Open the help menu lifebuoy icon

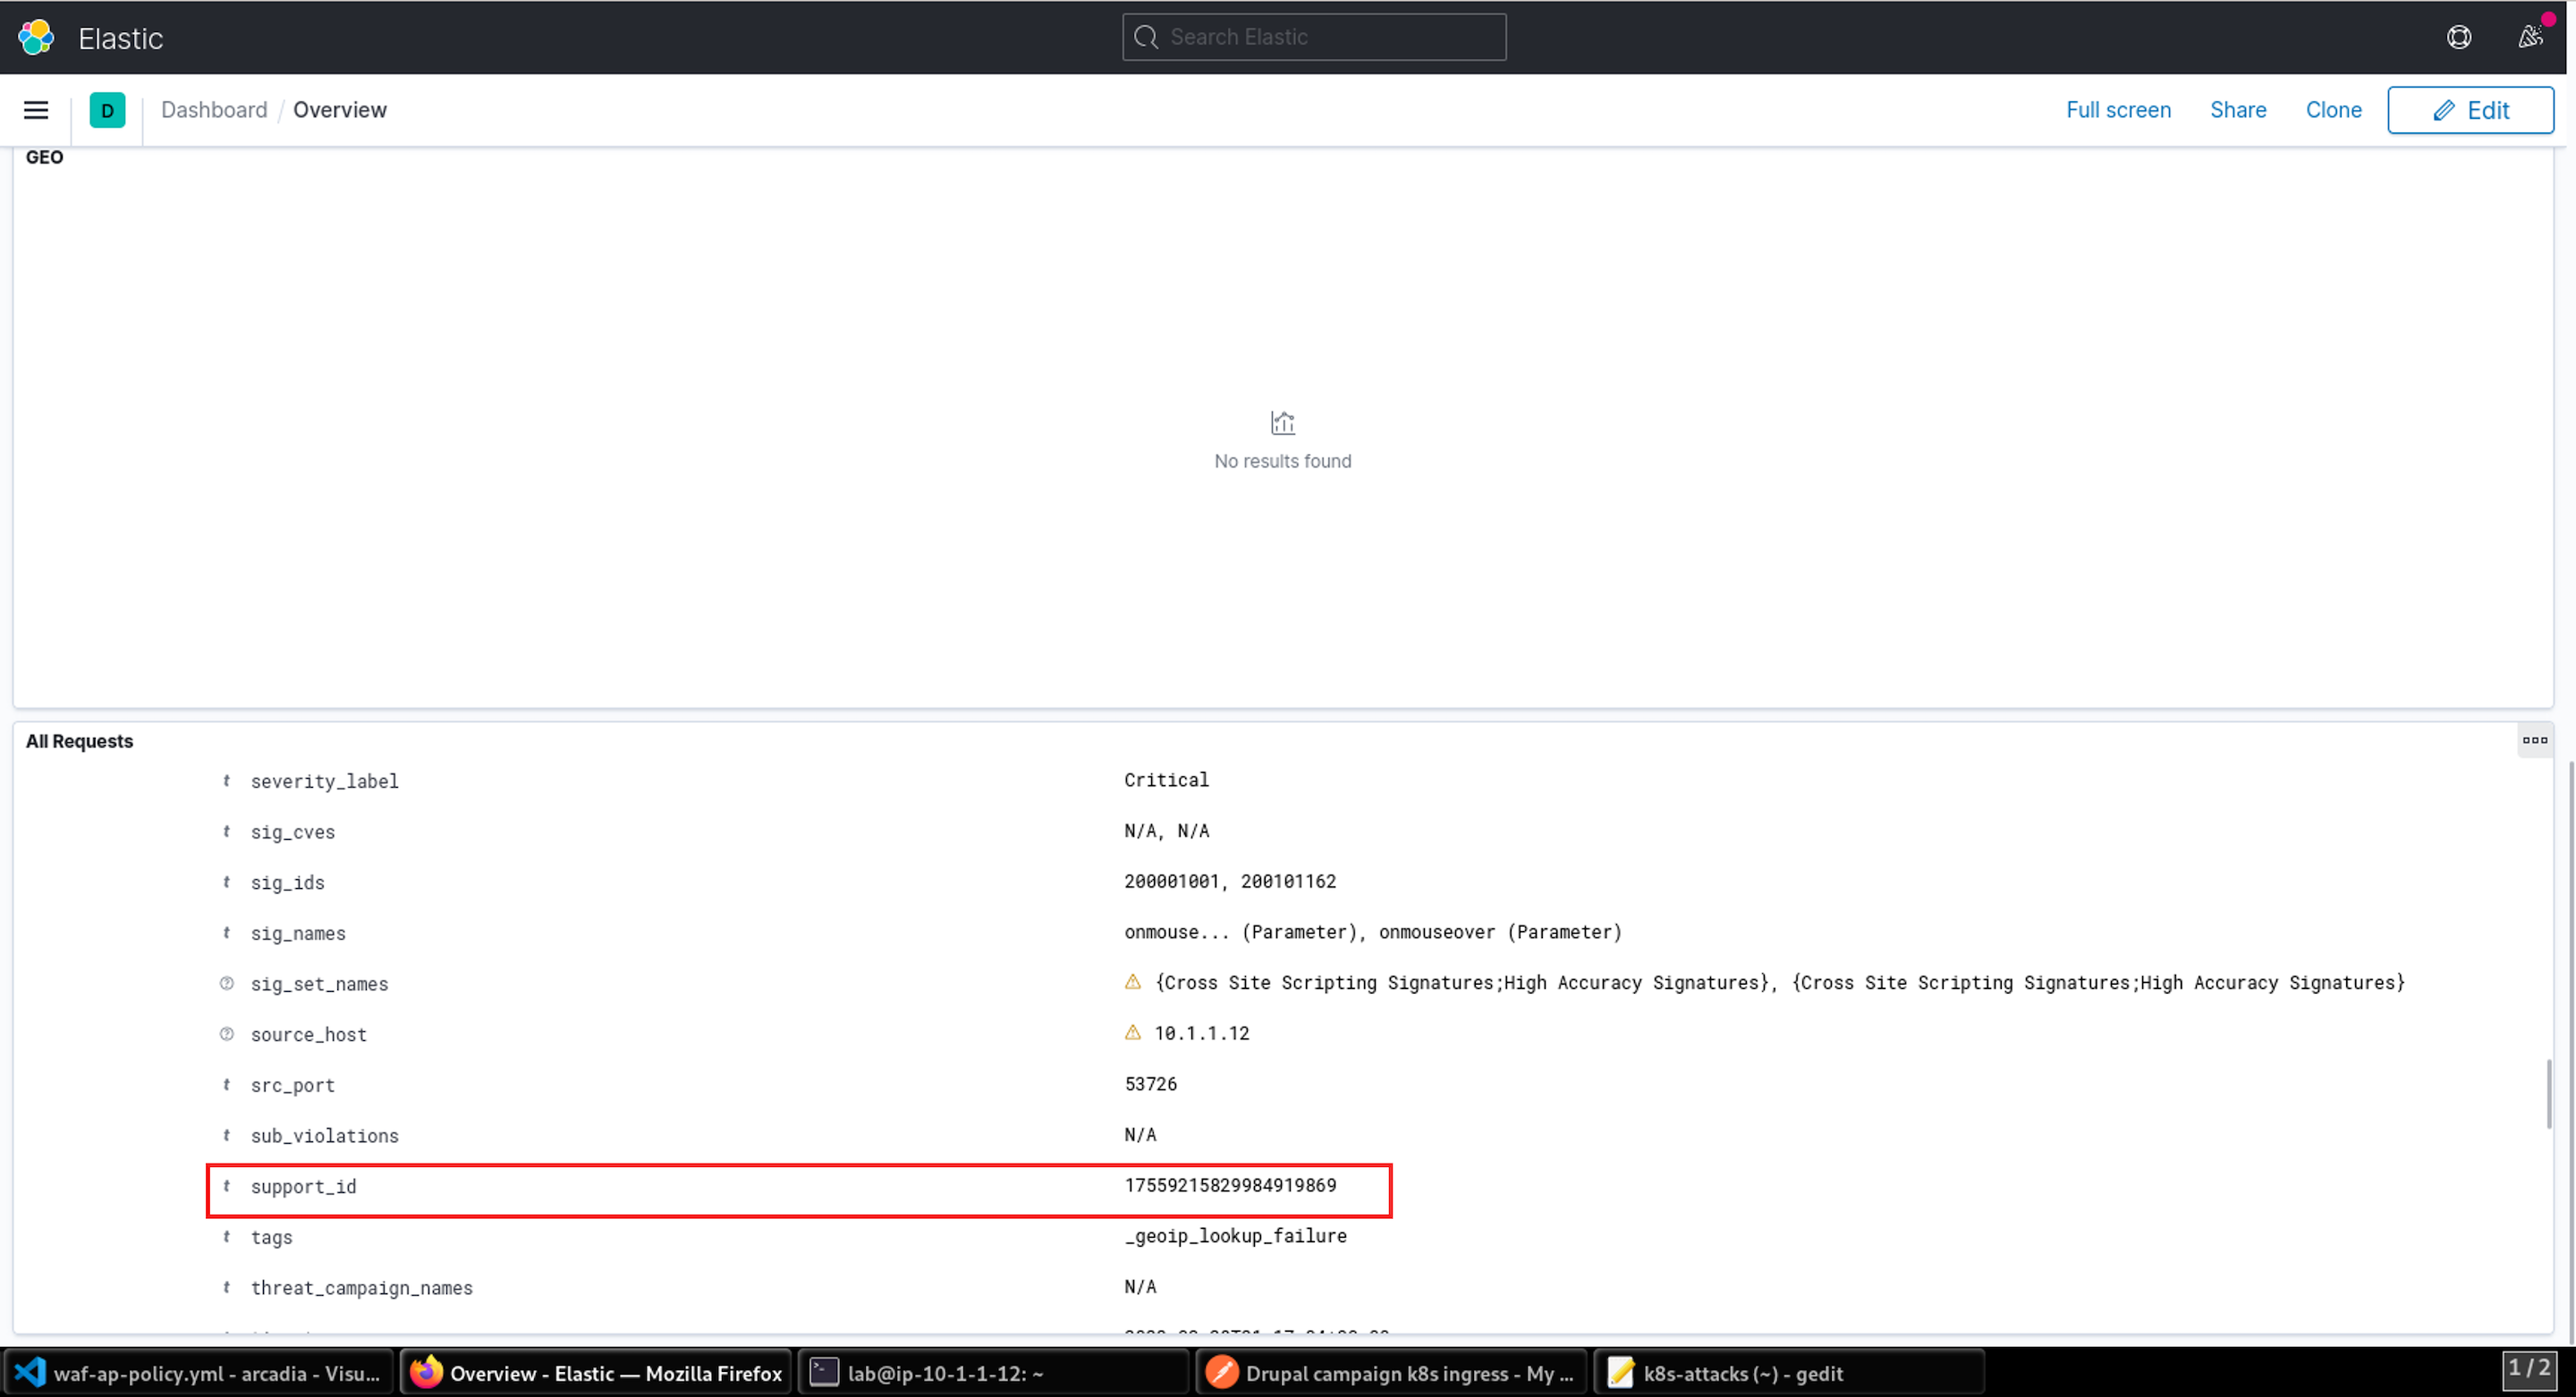pos(2459,37)
